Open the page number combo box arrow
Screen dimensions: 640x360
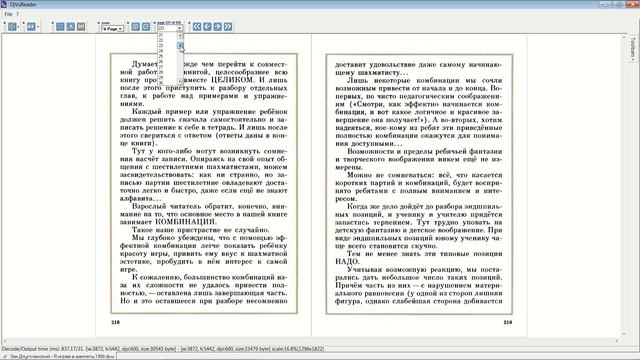point(179,29)
